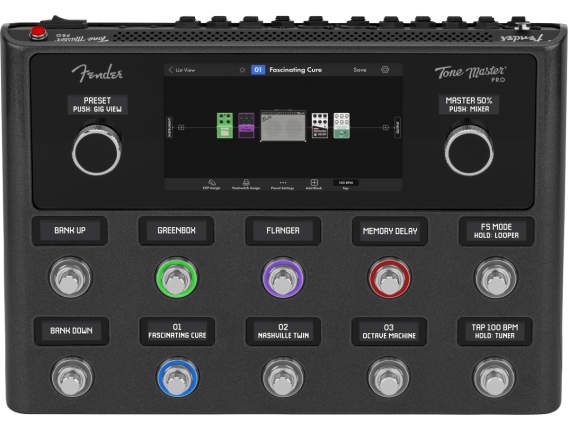The width and height of the screenshot is (568, 430).
Task: Stomp the 03 Octave Machine footswitch
Action: pos(389,377)
